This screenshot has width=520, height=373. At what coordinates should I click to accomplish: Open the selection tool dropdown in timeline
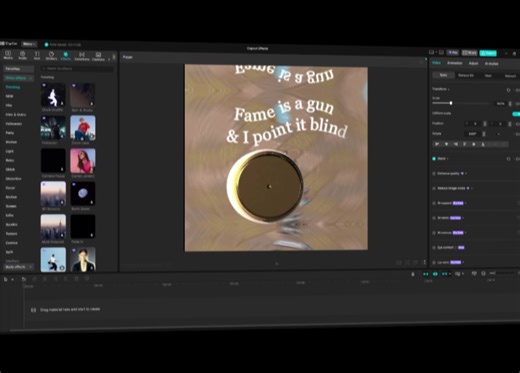[12, 280]
